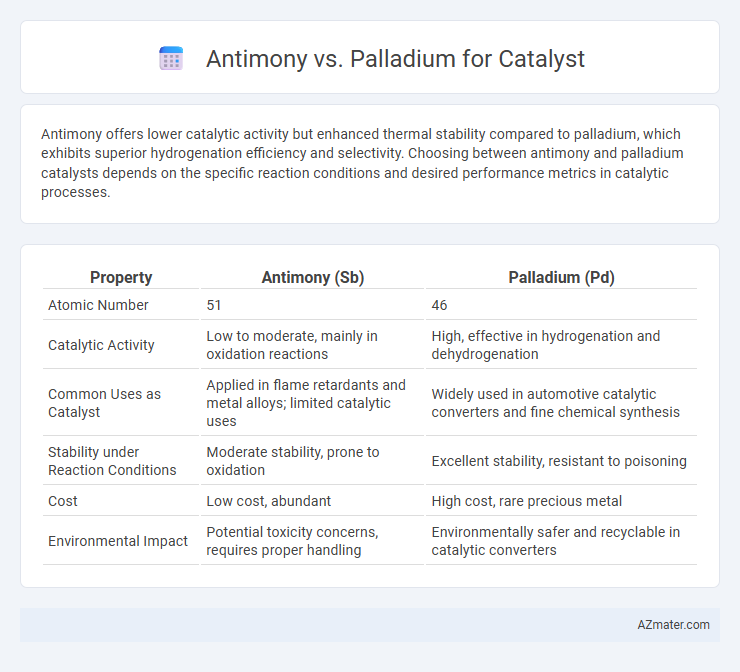Click the title 'Antimony vs. Palladium for Catalyst'
The height and width of the screenshot is (672, 740).
click(x=395, y=59)
